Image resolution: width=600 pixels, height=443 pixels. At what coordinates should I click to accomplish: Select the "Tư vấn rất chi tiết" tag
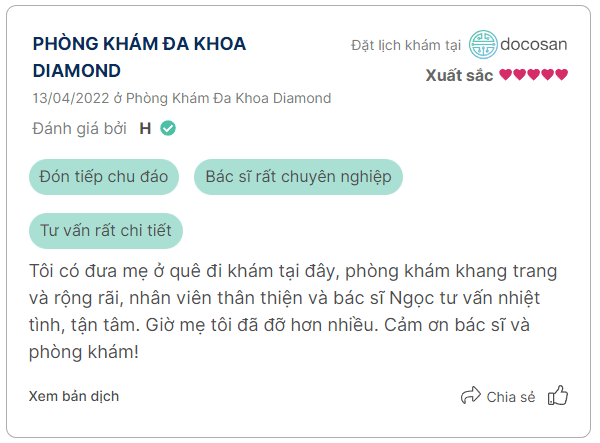point(105,230)
